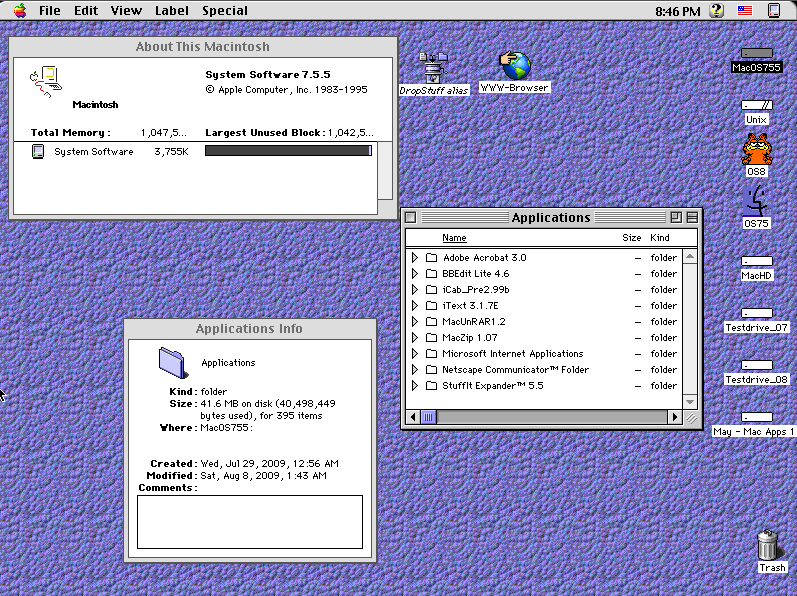The image size is (797, 596).
Task: Click the iCab_Pre2.99b folder icon
Action: click(431, 290)
